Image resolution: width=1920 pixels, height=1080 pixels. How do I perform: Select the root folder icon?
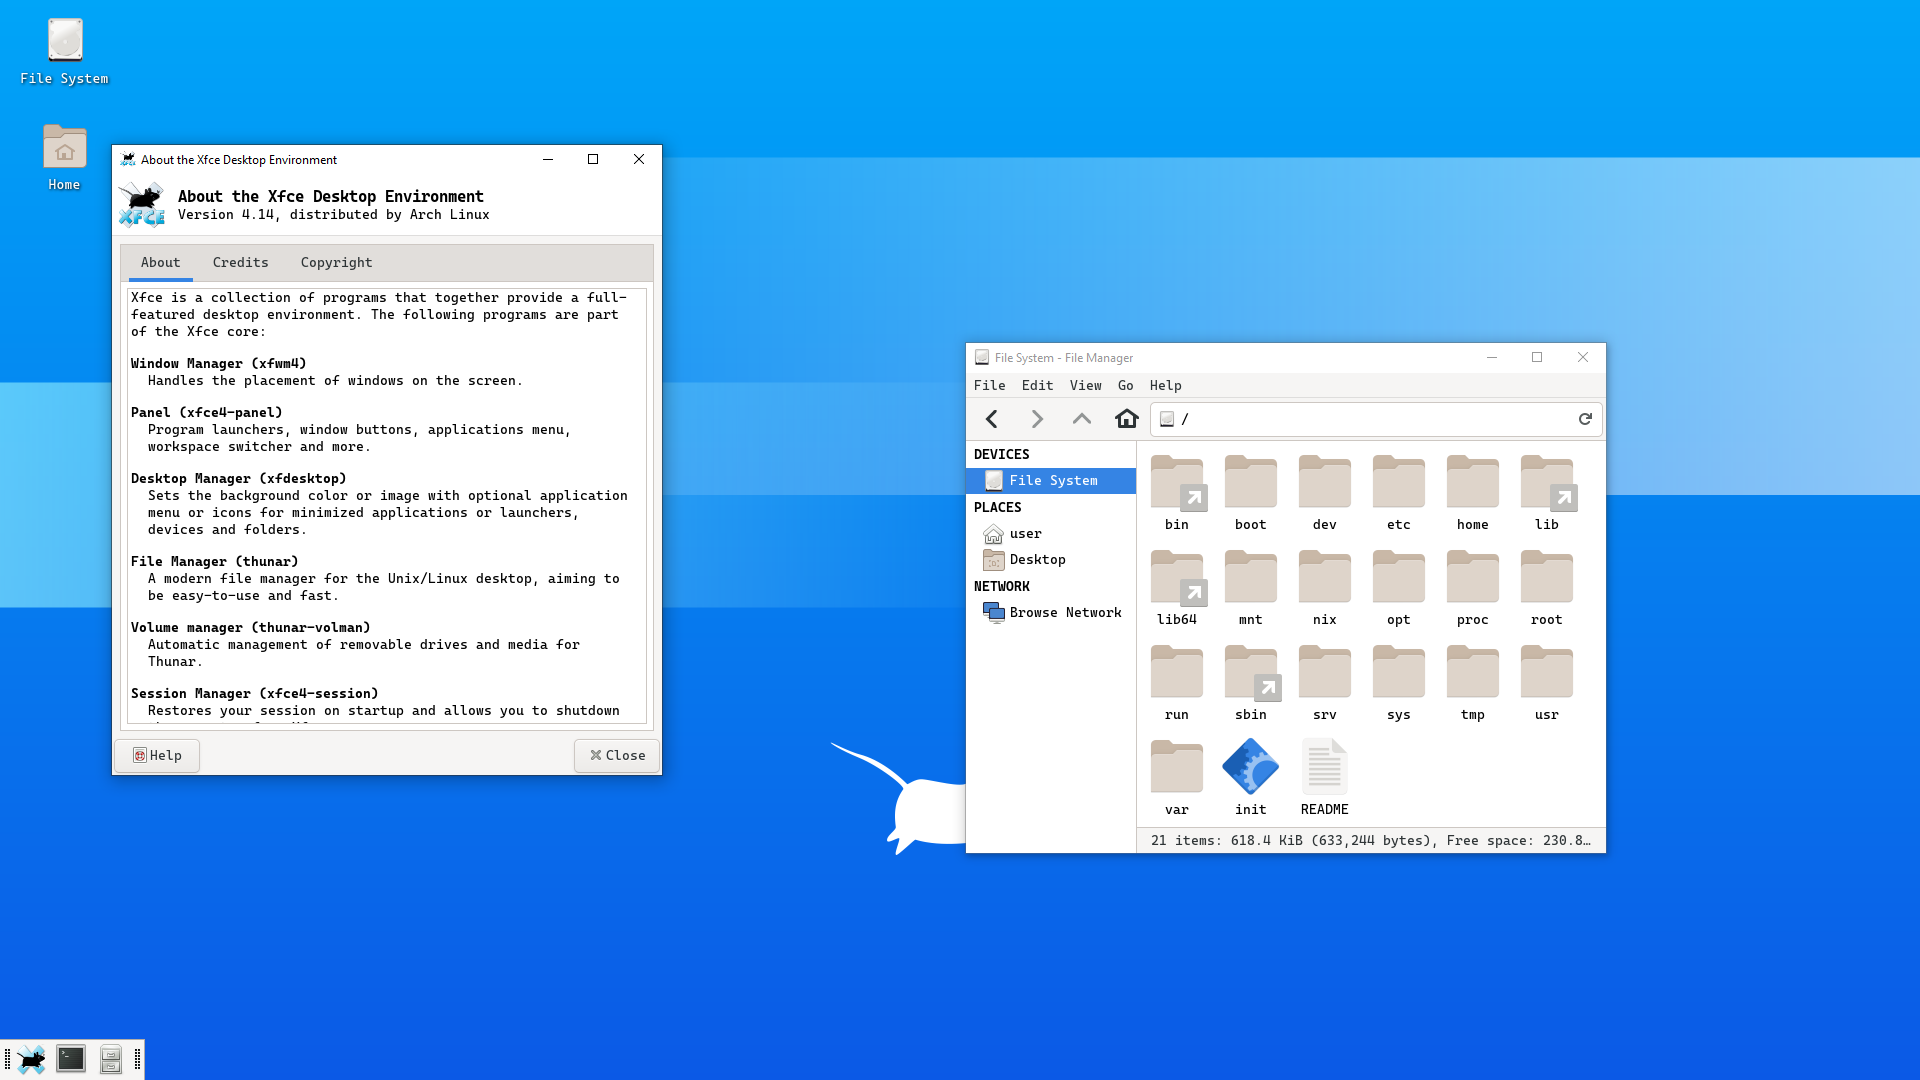1547,578
